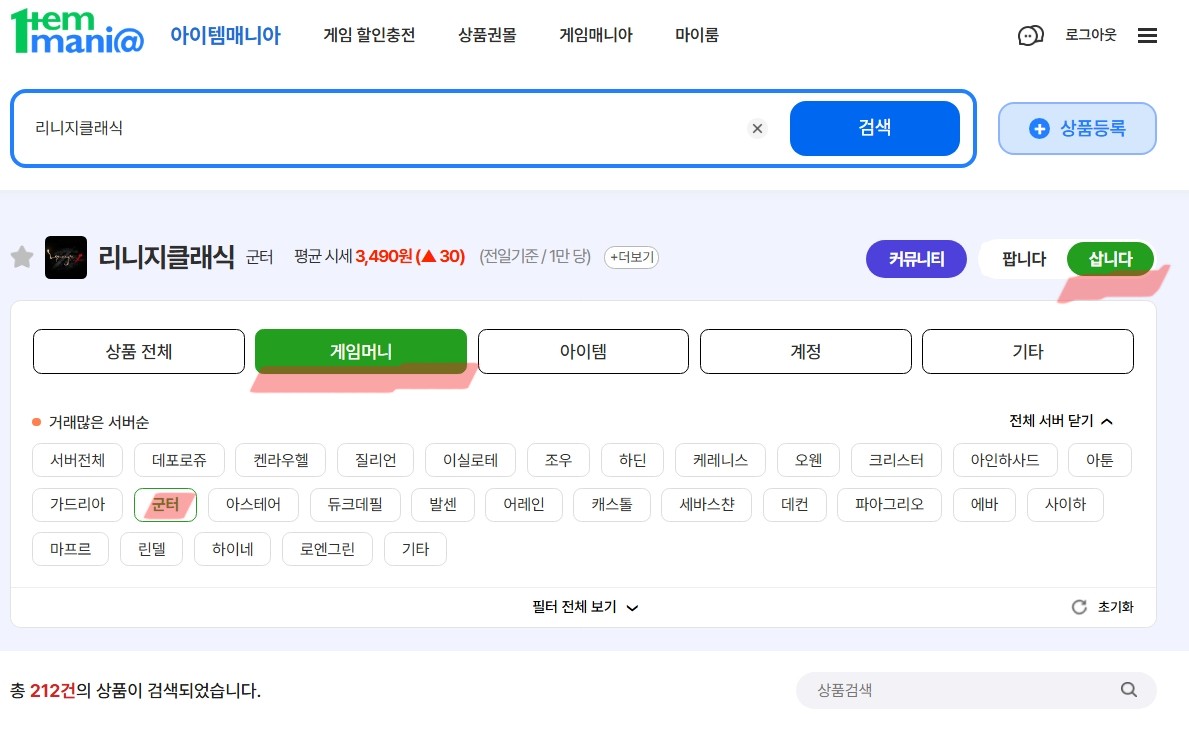1189x735 pixels.
Task: Select the 린델 server
Action: [152, 549]
